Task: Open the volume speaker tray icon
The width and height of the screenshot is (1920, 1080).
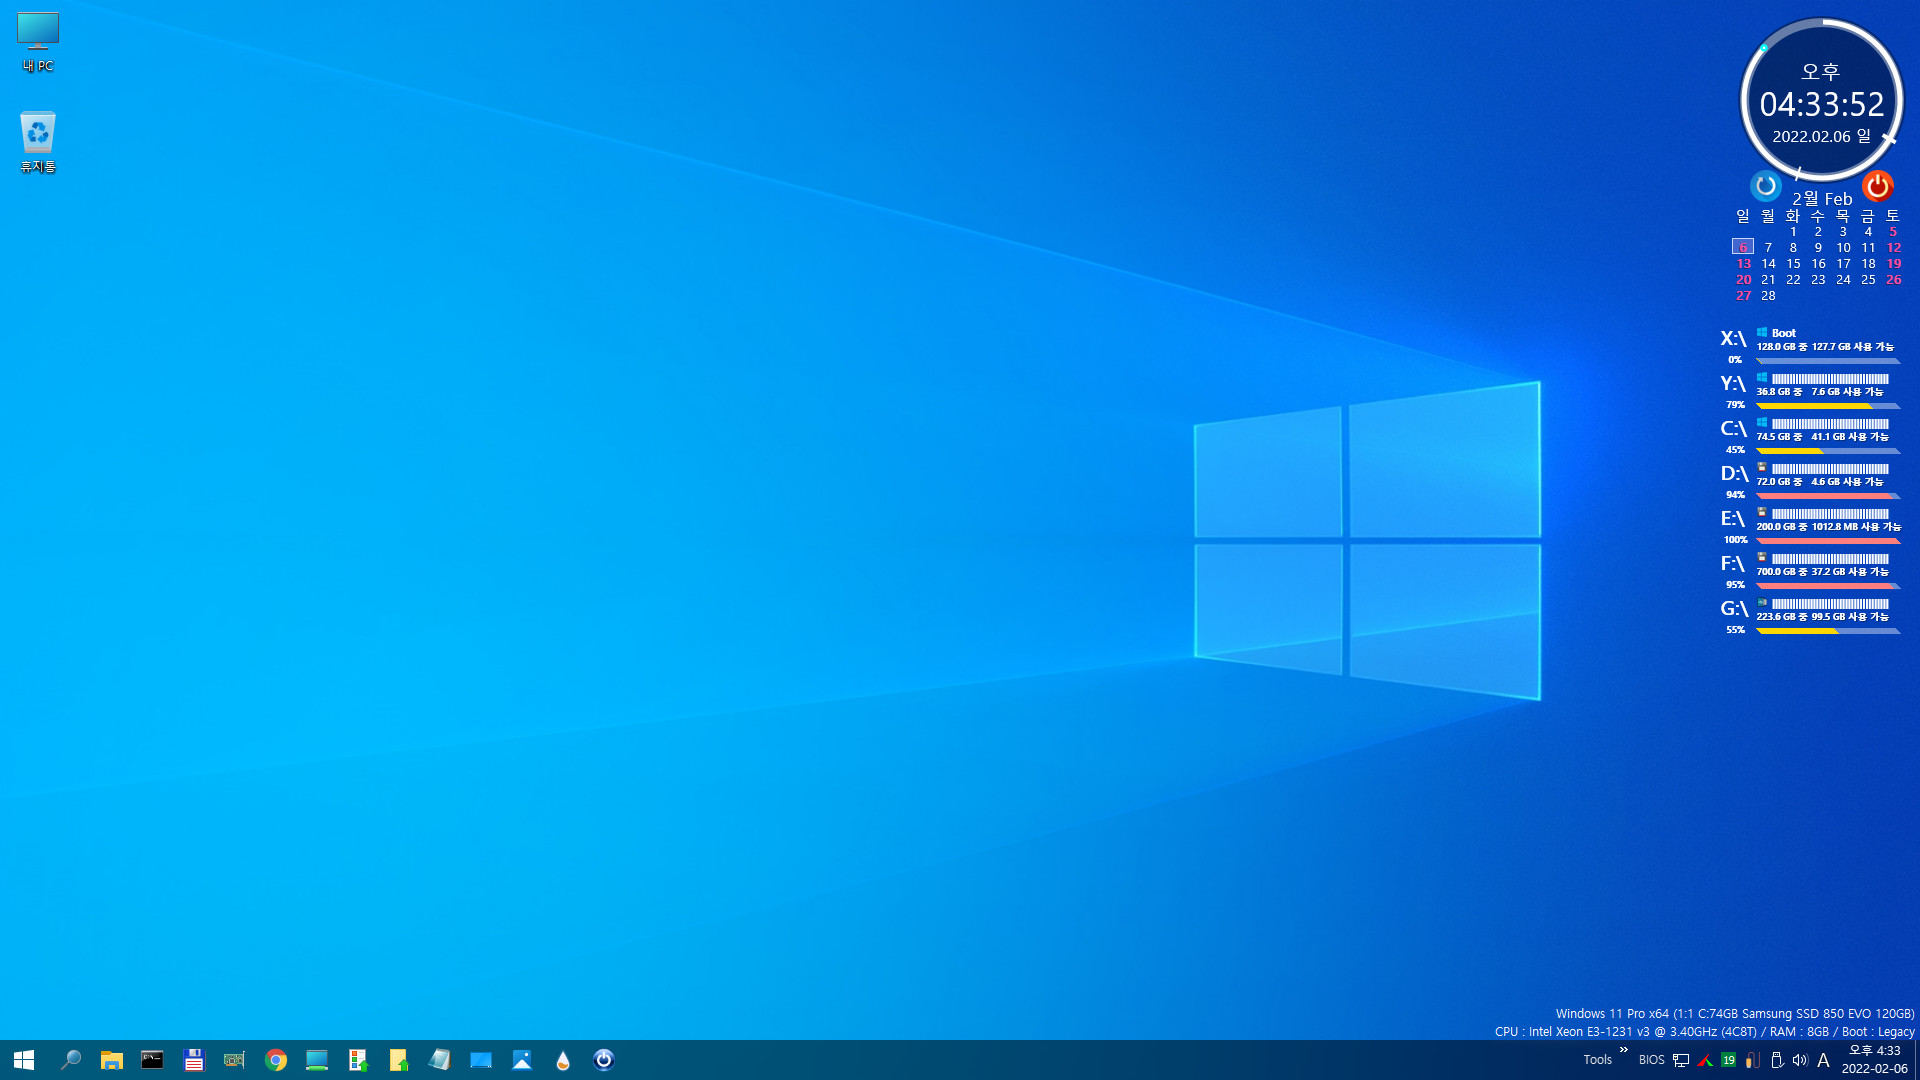Action: point(1800,1060)
